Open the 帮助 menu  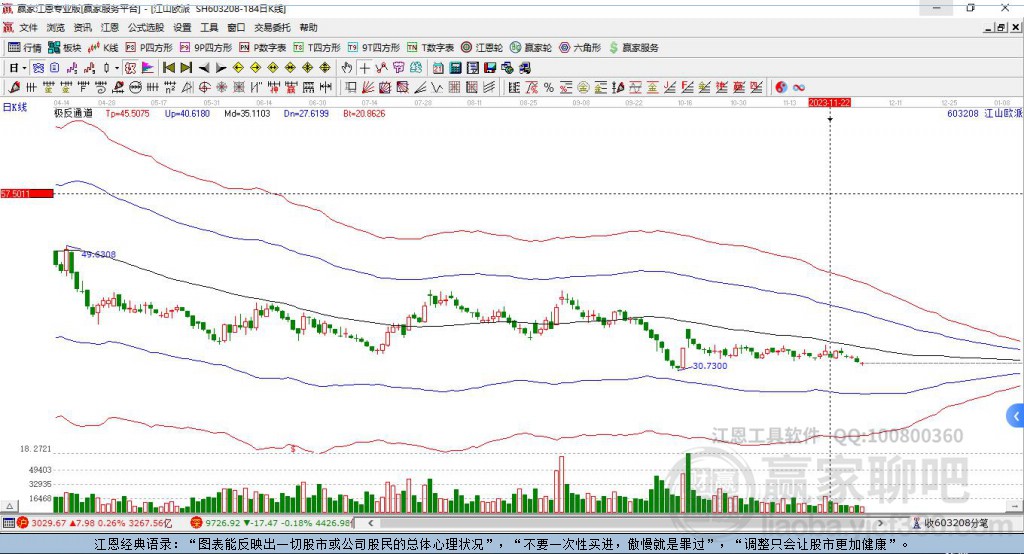[x=308, y=27]
